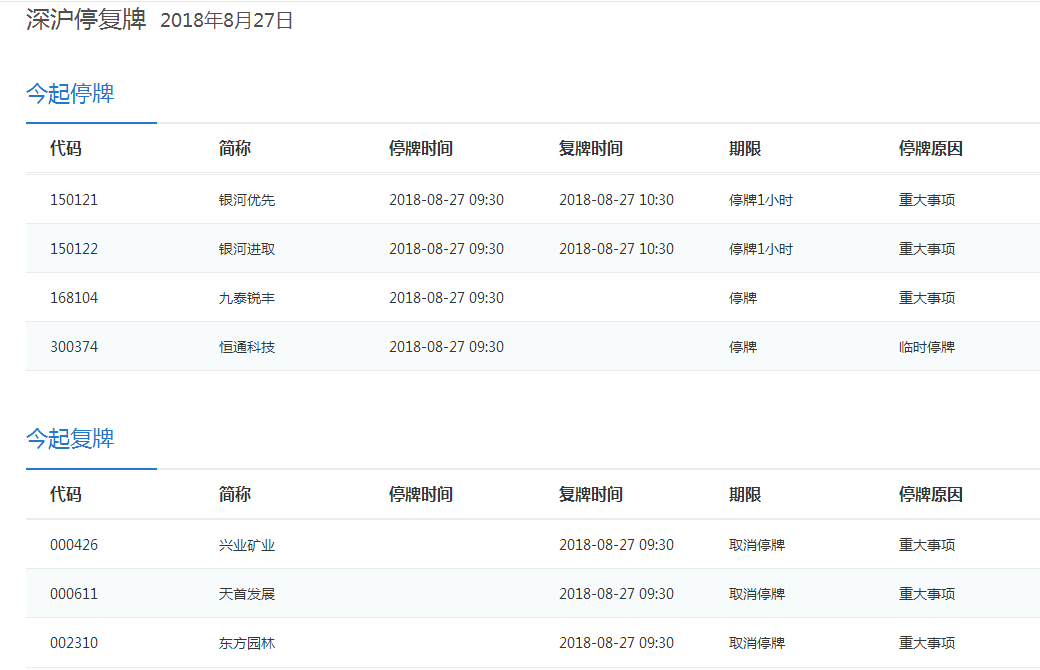
Task: Click 停牌时间 header in 今起复牌 table
Action: pos(421,494)
